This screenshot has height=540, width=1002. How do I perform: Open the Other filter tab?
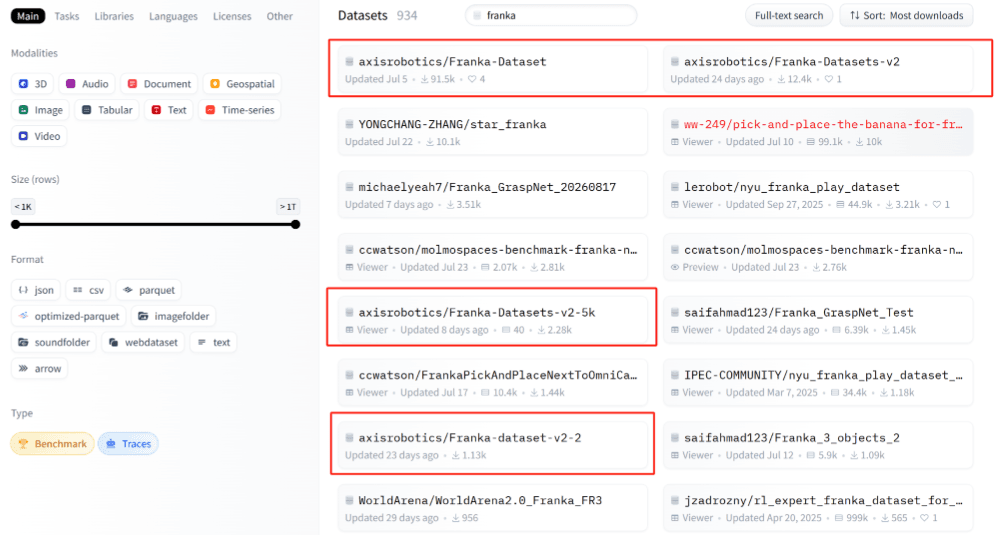(279, 16)
